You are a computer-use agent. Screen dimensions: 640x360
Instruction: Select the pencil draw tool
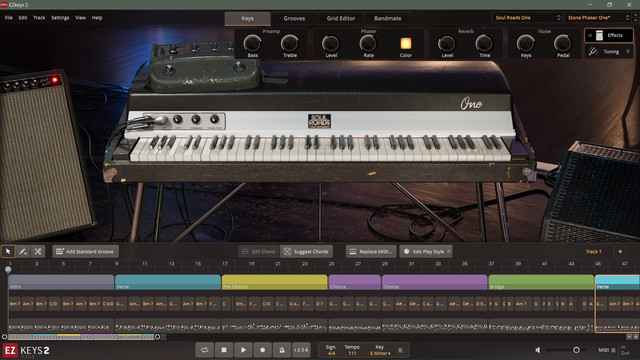click(x=23, y=251)
